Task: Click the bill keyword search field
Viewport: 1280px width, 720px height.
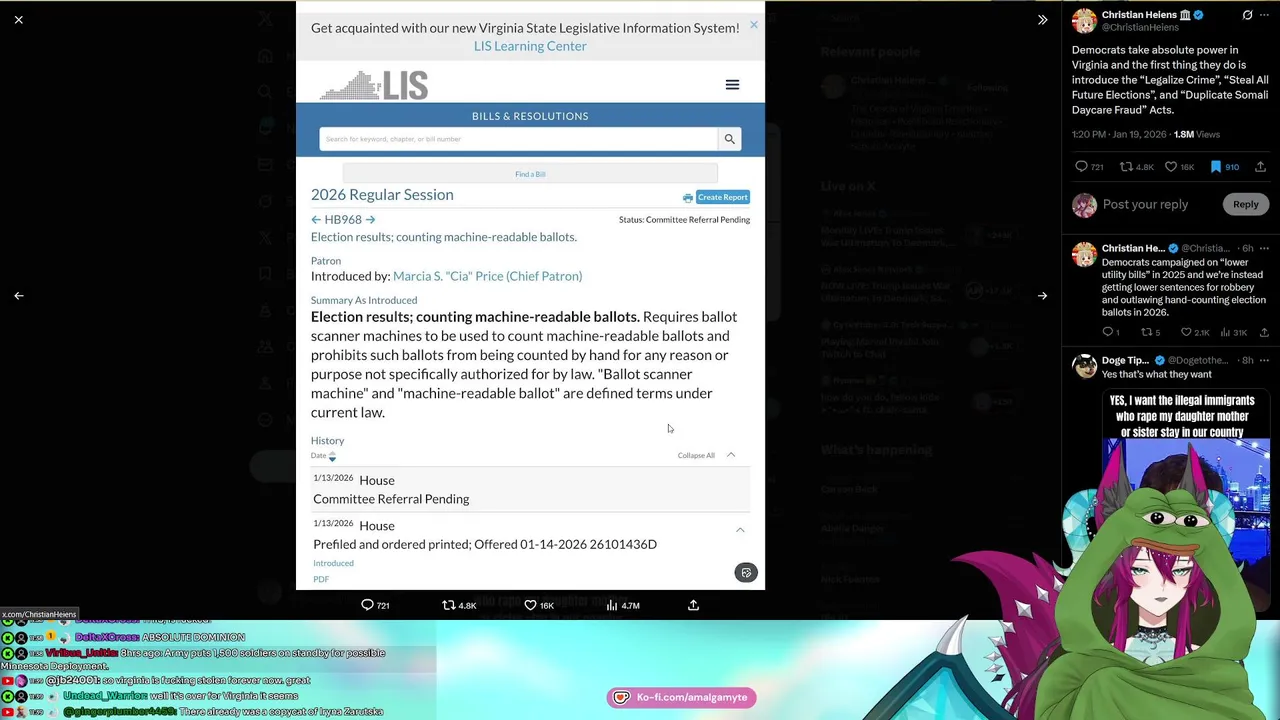Action: [x=518, y=139]
